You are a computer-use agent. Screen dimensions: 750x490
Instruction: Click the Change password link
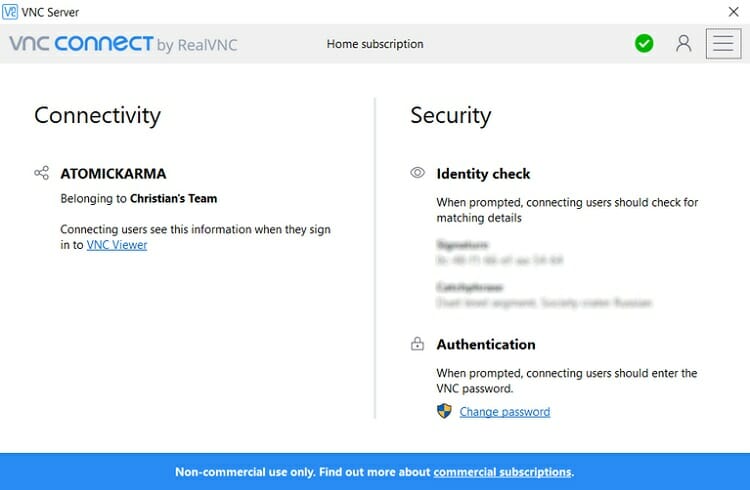[x=505, y=412]
